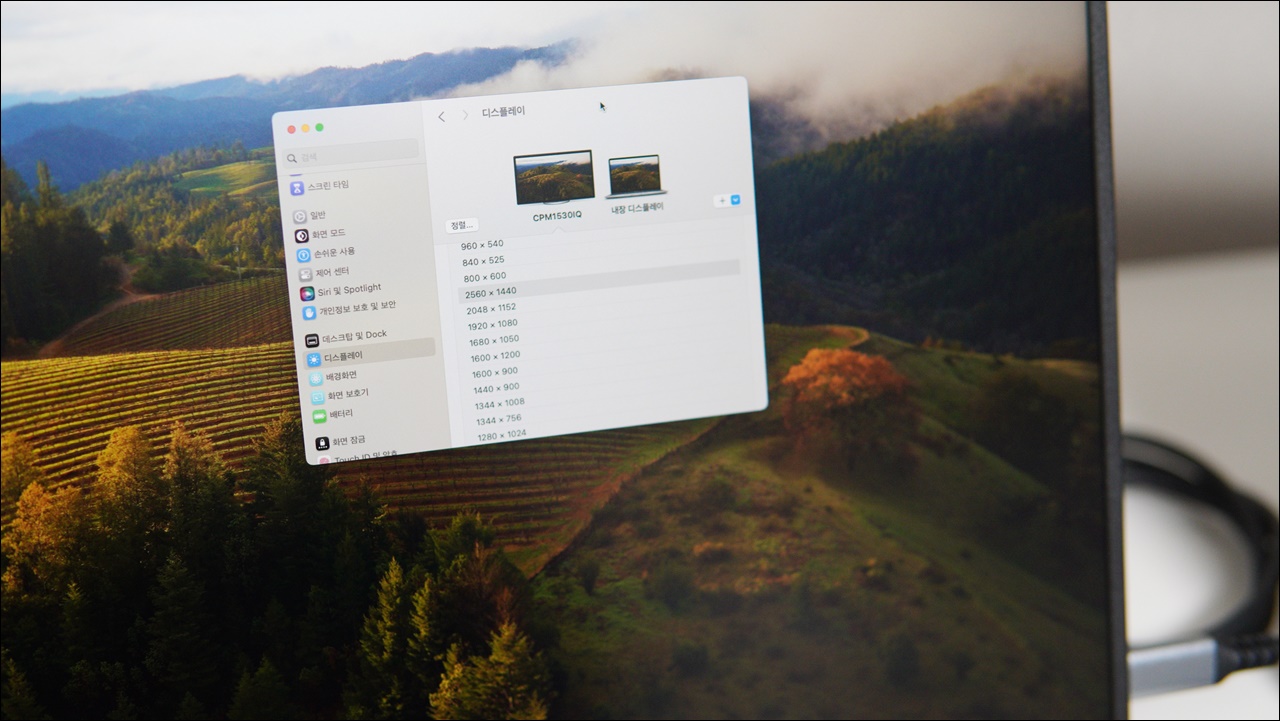Select the 배경화면 (Wallpaper) sidebar item
This screenshot has height=721, width=1280.
coord(316,378)
